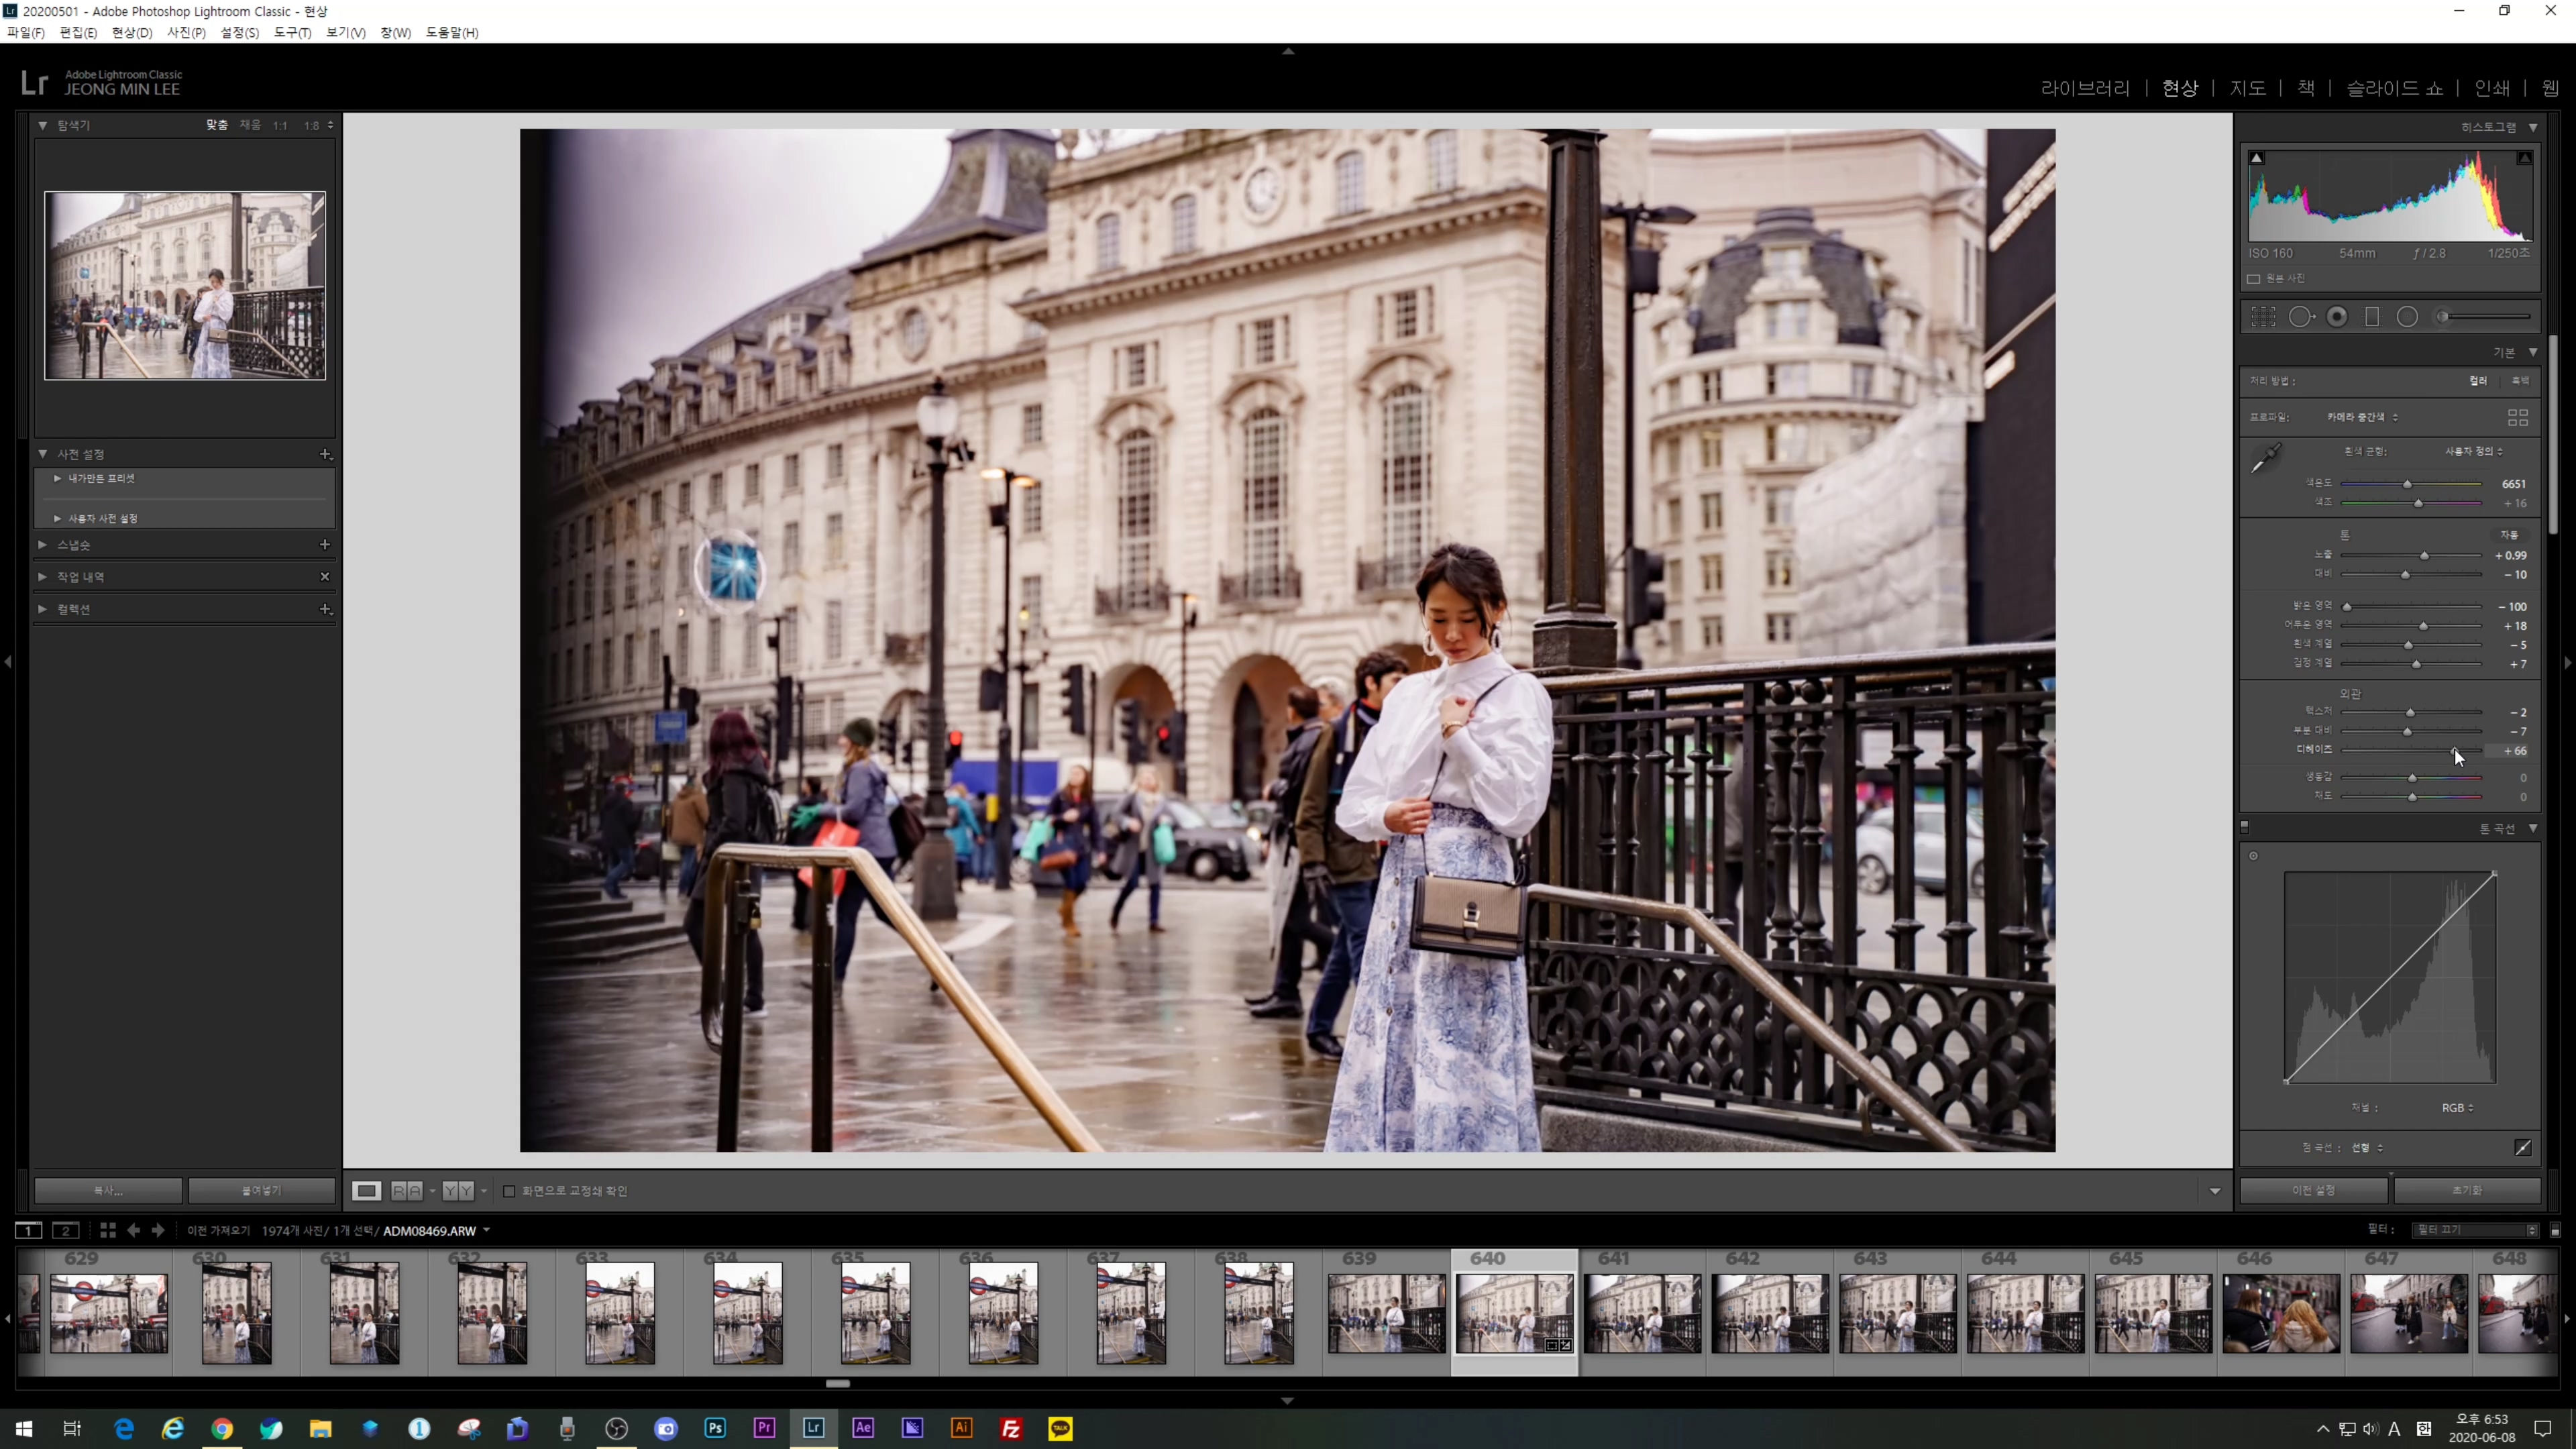Image resolution: width=2576 pixels, height=1449 pixels.
Task: Select the Graduated Filter tool
Action: 2372,317
